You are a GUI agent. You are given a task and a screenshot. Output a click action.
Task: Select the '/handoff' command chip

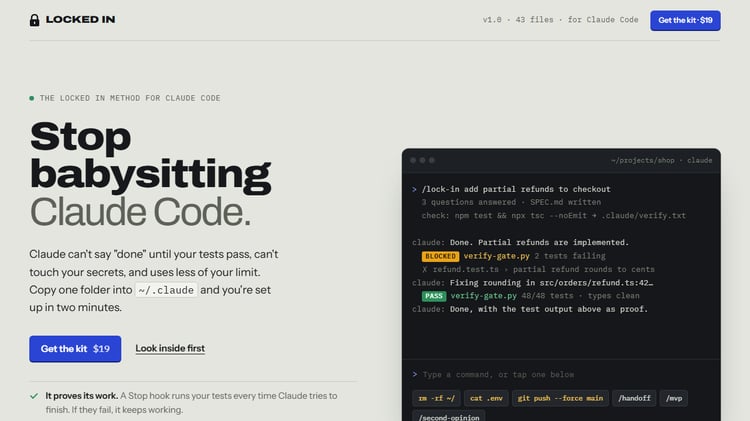coord(634,398)
